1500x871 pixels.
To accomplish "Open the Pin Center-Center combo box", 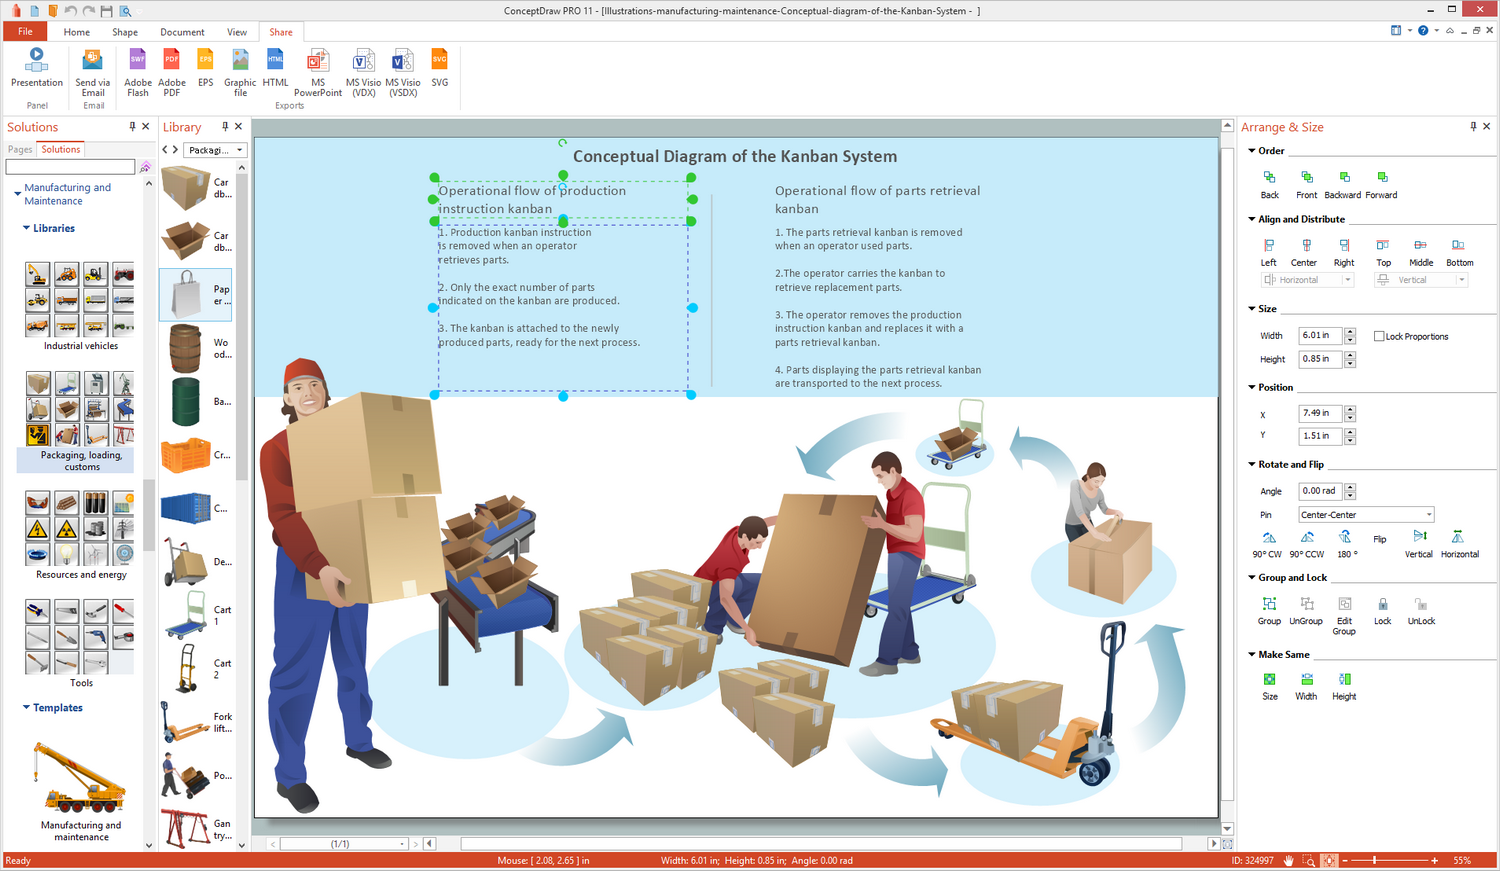I will point(1366,515).
